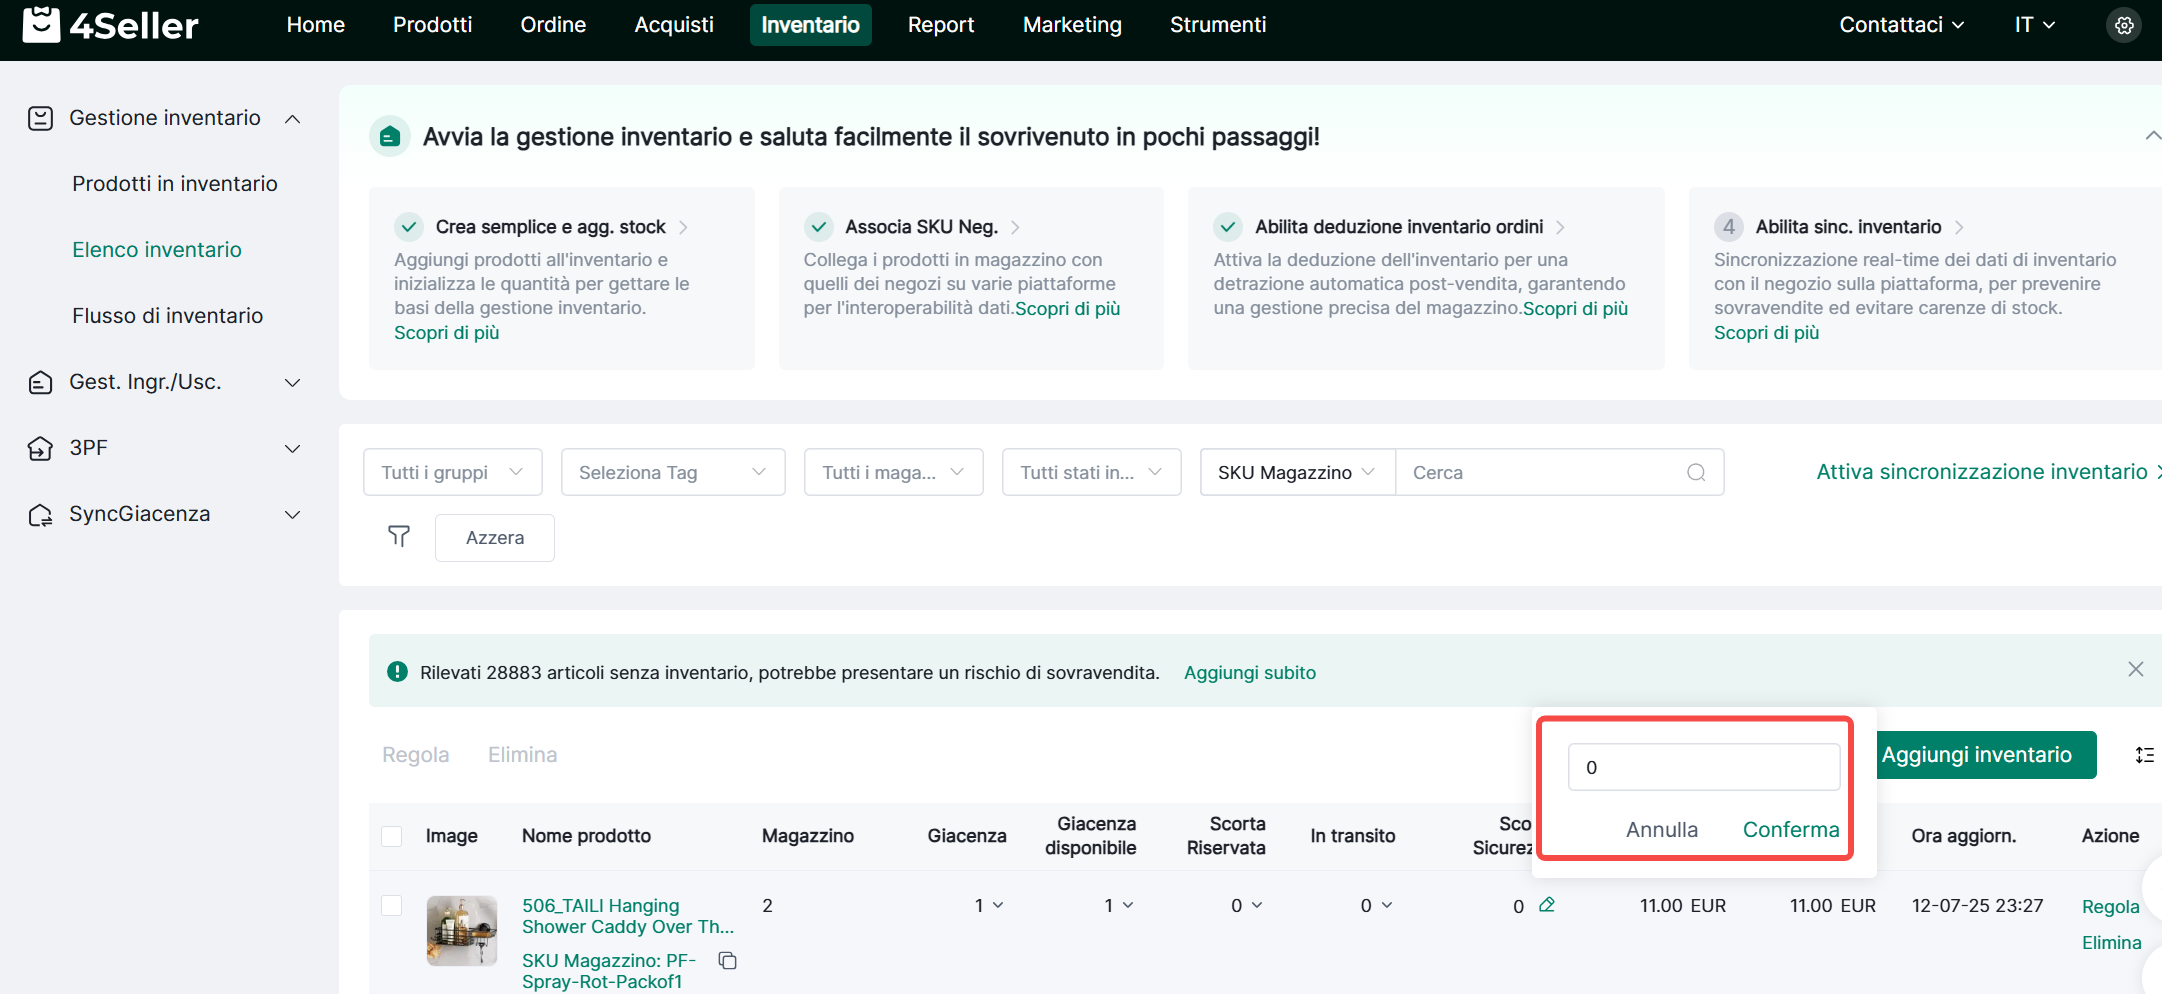Image resolution: width=2162 pixels, height=994 pixels.
Task: Open the column settings list icon
Action: [2144, 755]
